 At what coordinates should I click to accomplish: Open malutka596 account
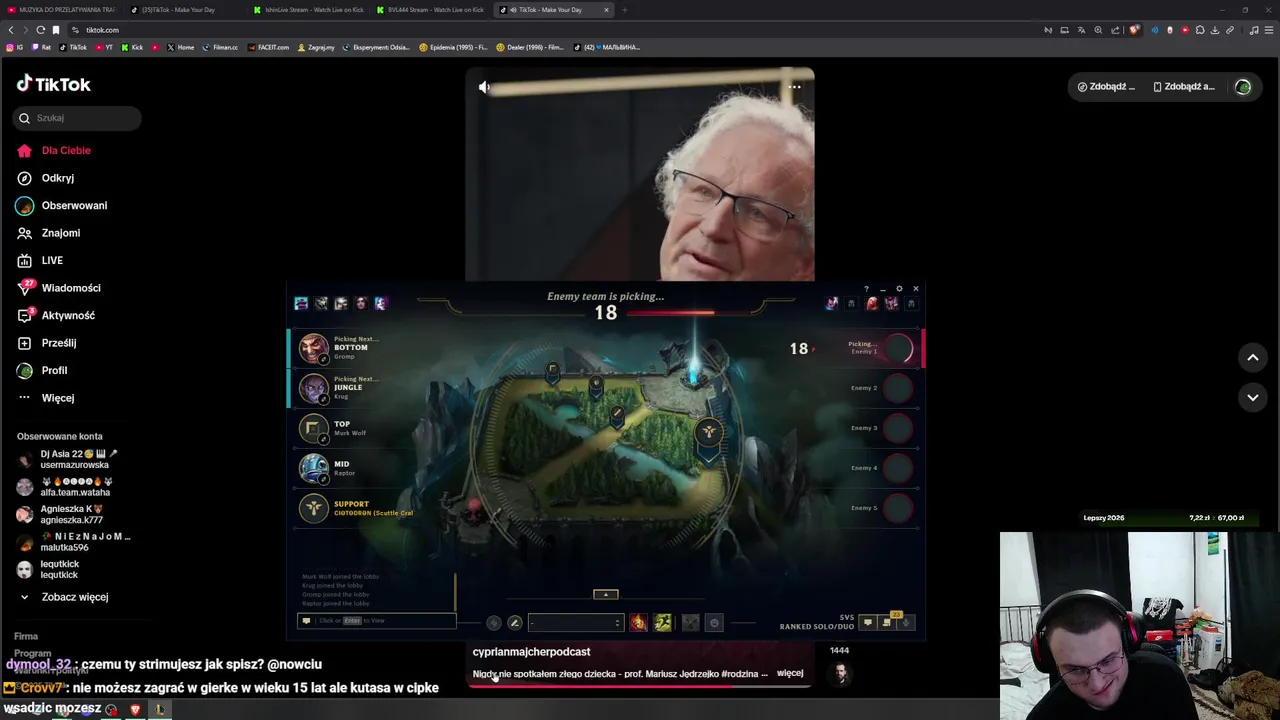pyautogui.click(x=72, y=542)
